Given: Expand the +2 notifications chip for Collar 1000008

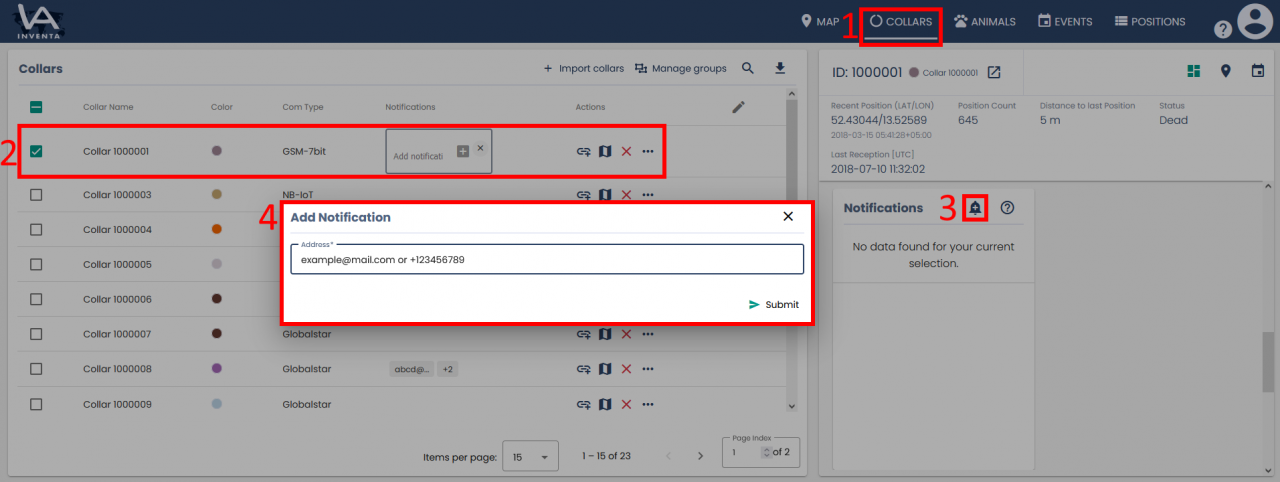Looking at the screenshot, I should (448, 369).
